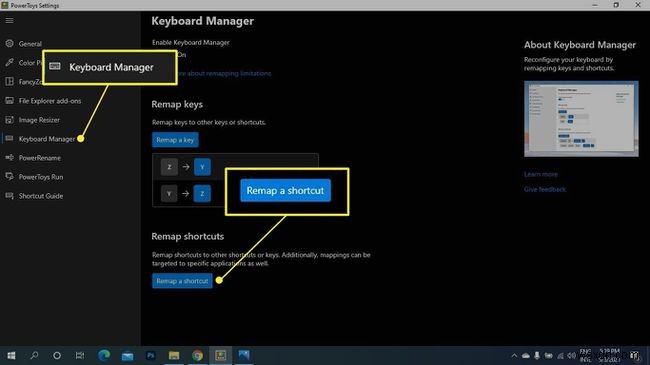Click the Image Resizer icon
The width and height of the screenshot is (650, 365).
pos(10,119)
